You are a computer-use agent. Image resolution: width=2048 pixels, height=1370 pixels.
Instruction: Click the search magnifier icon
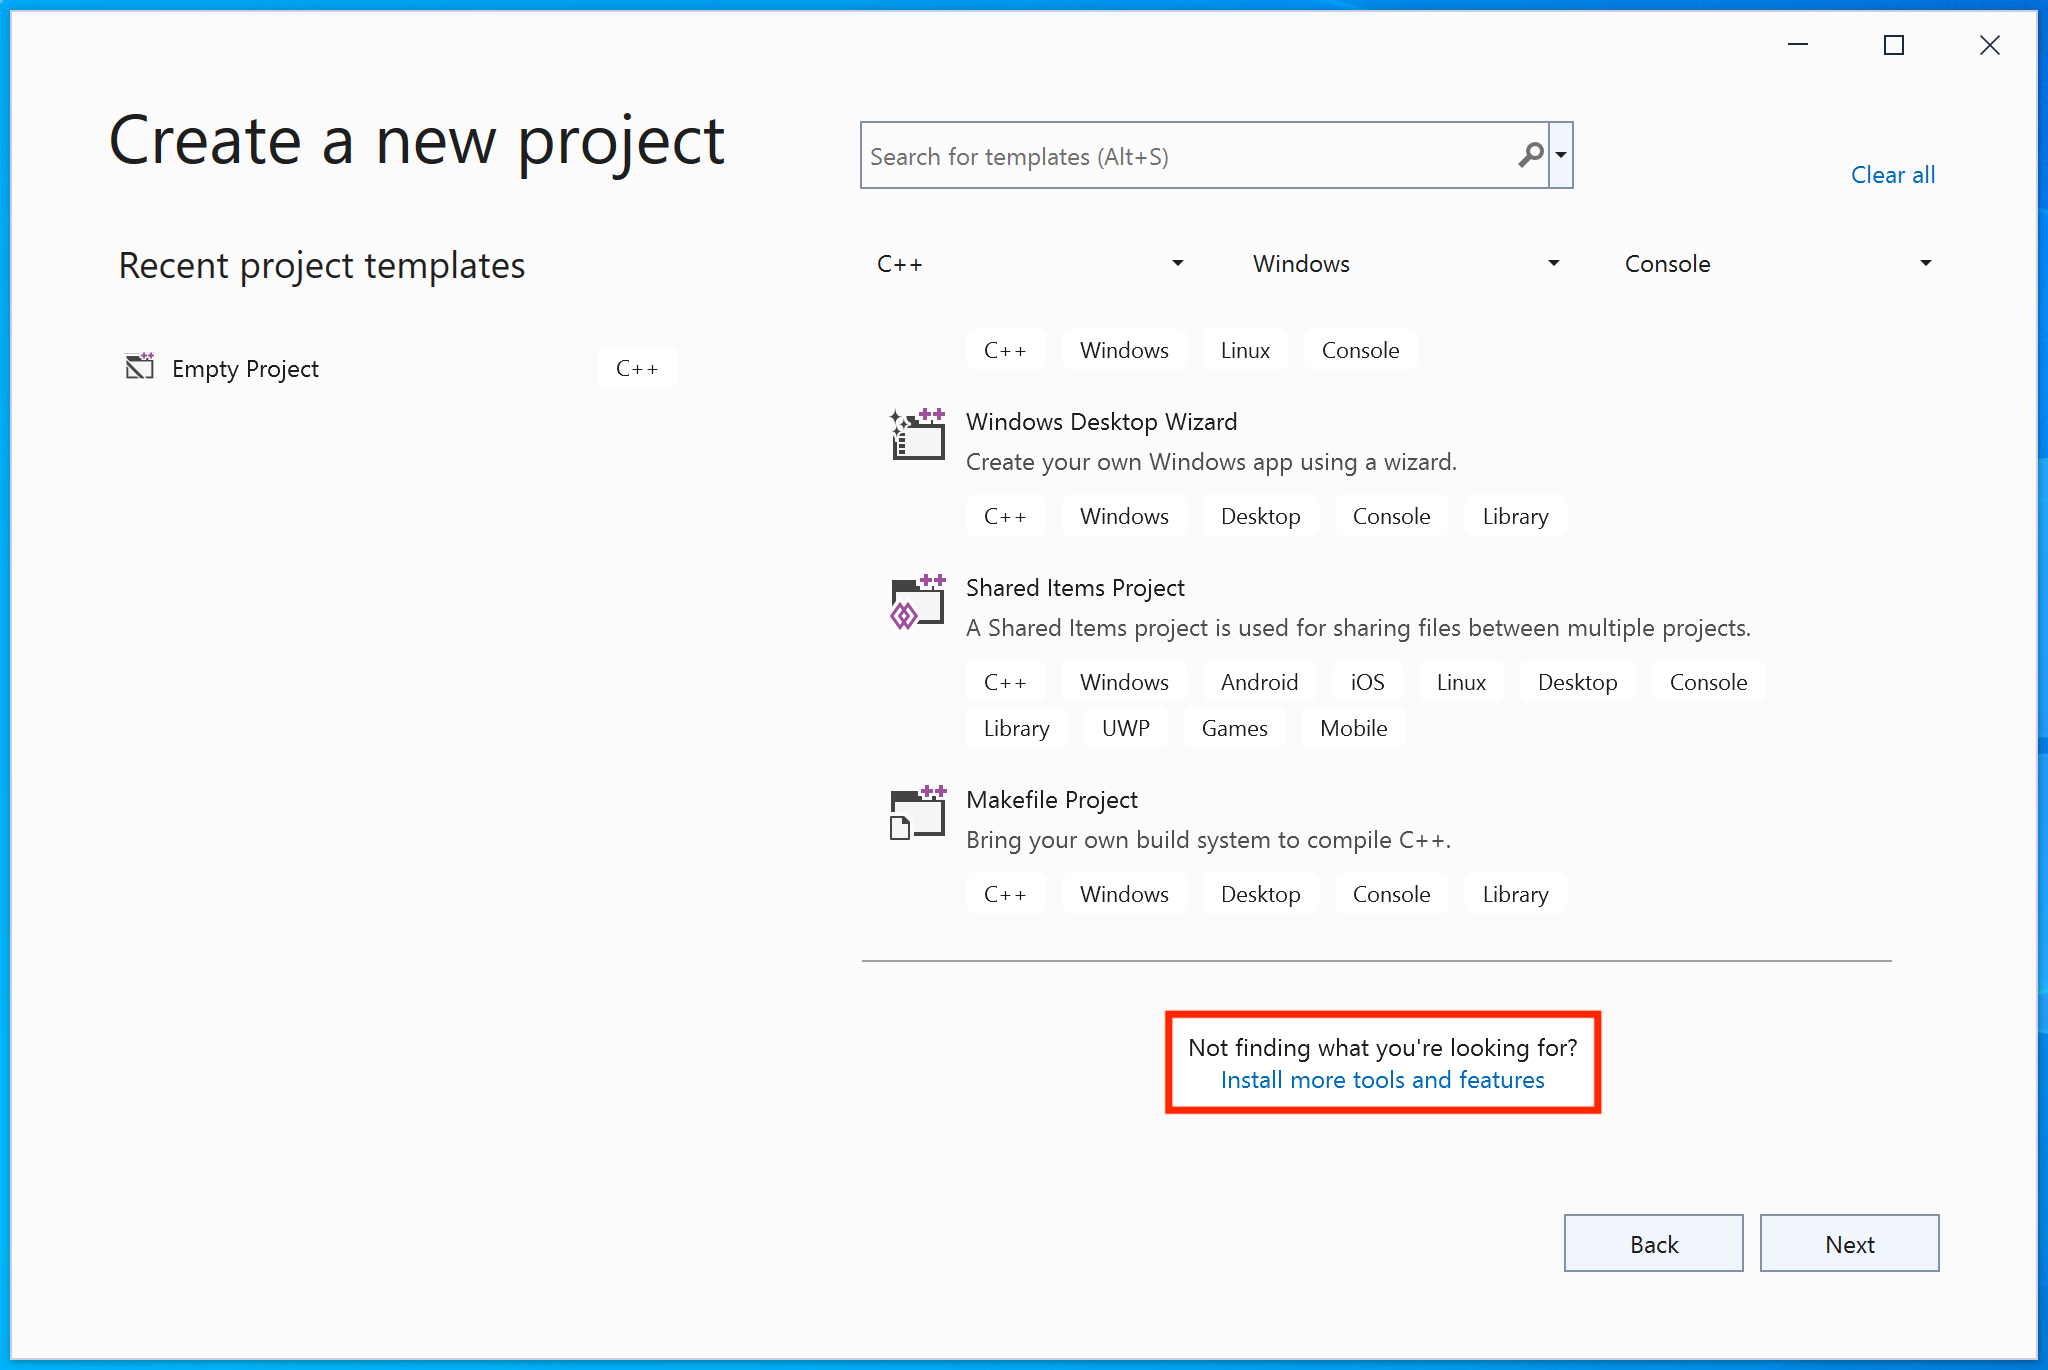[1530, 155]
